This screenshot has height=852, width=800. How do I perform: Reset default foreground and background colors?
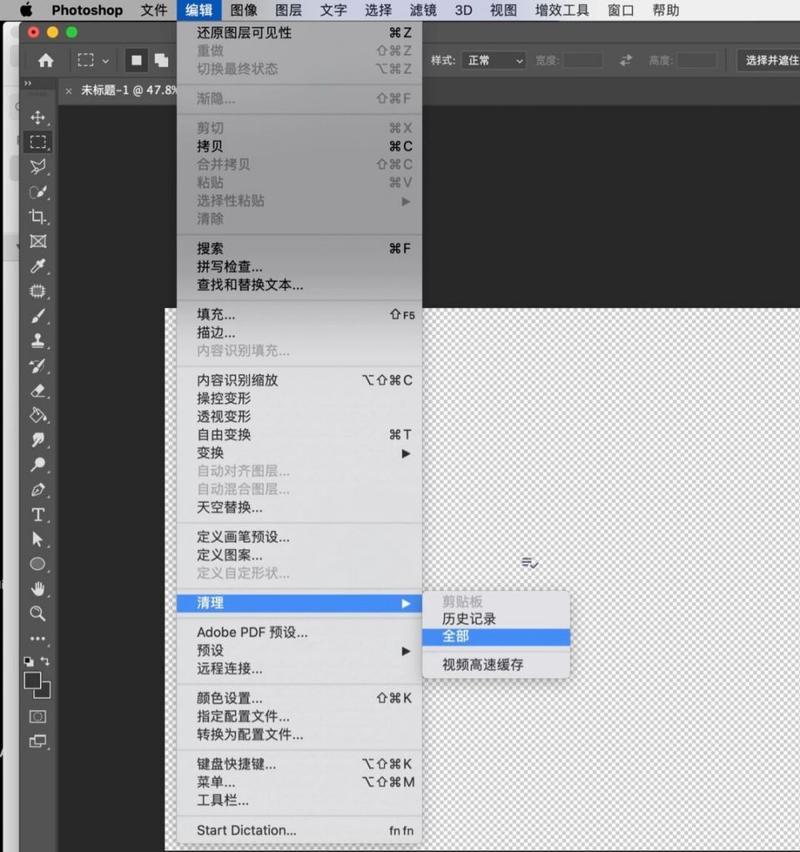pos(29,661)
